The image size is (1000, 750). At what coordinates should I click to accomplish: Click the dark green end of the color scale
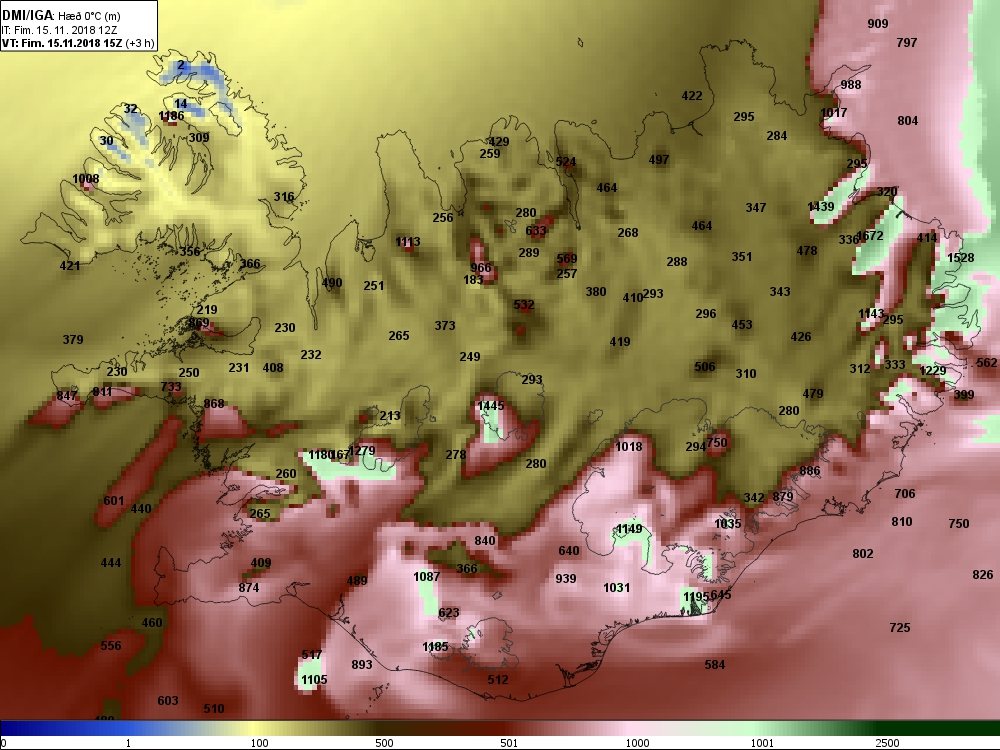pyautogui.click(x=938, y=728)
